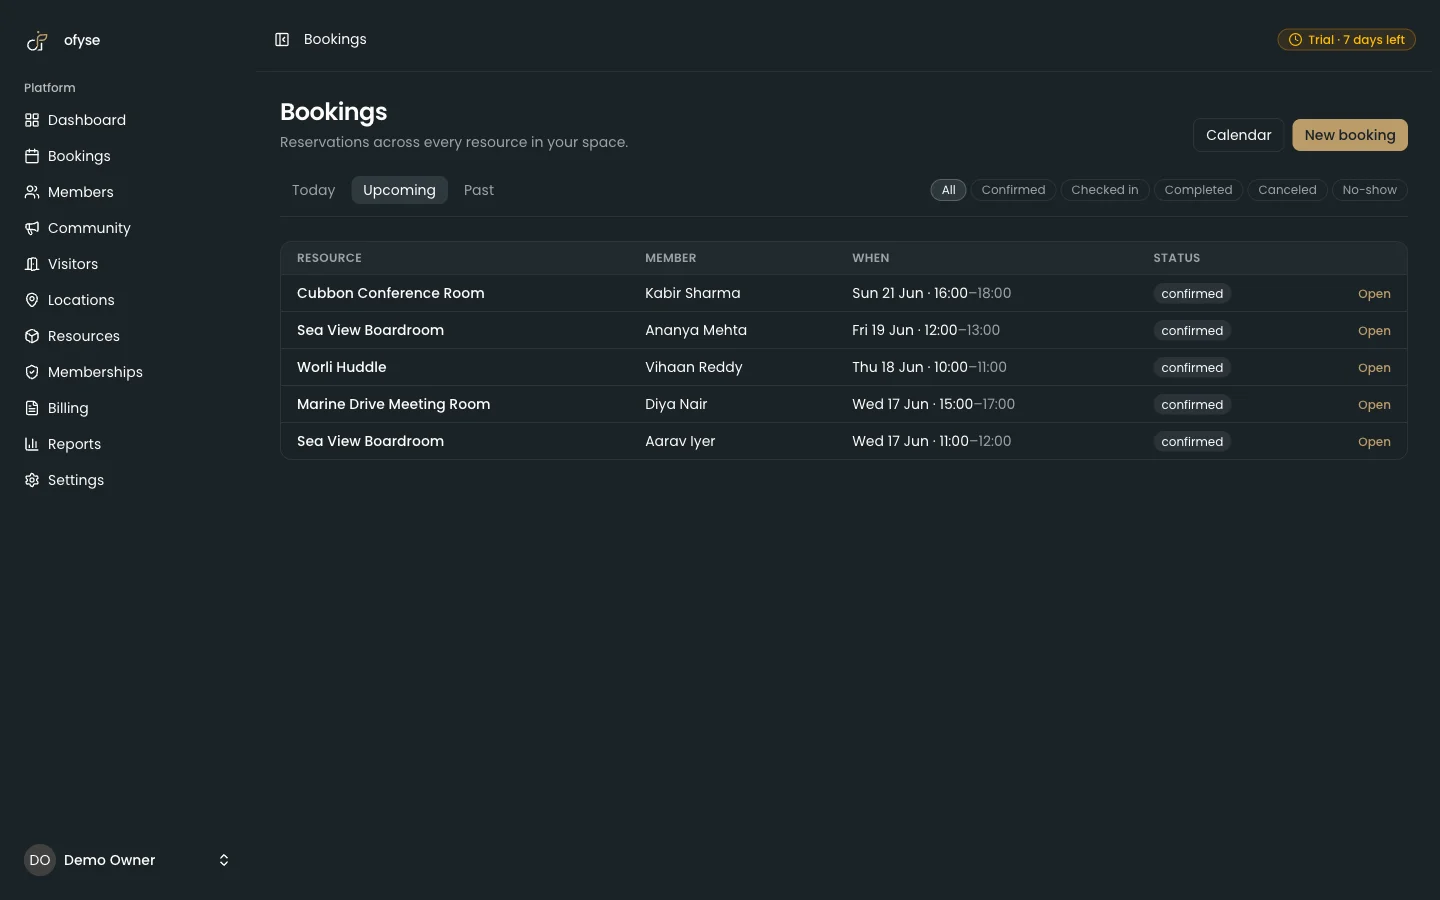1440x900 pixels.
Task: Navigate to Resources label
Action: coord(84,336)
